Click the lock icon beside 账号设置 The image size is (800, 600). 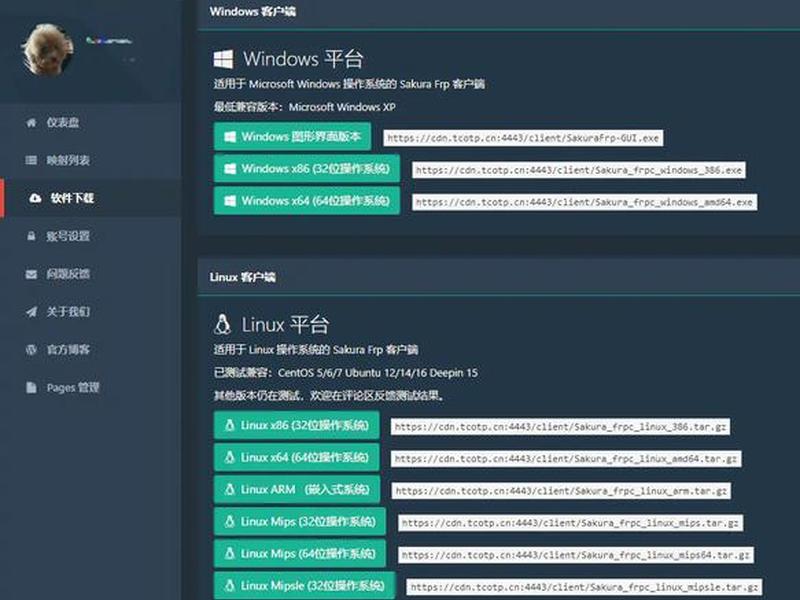31,236
